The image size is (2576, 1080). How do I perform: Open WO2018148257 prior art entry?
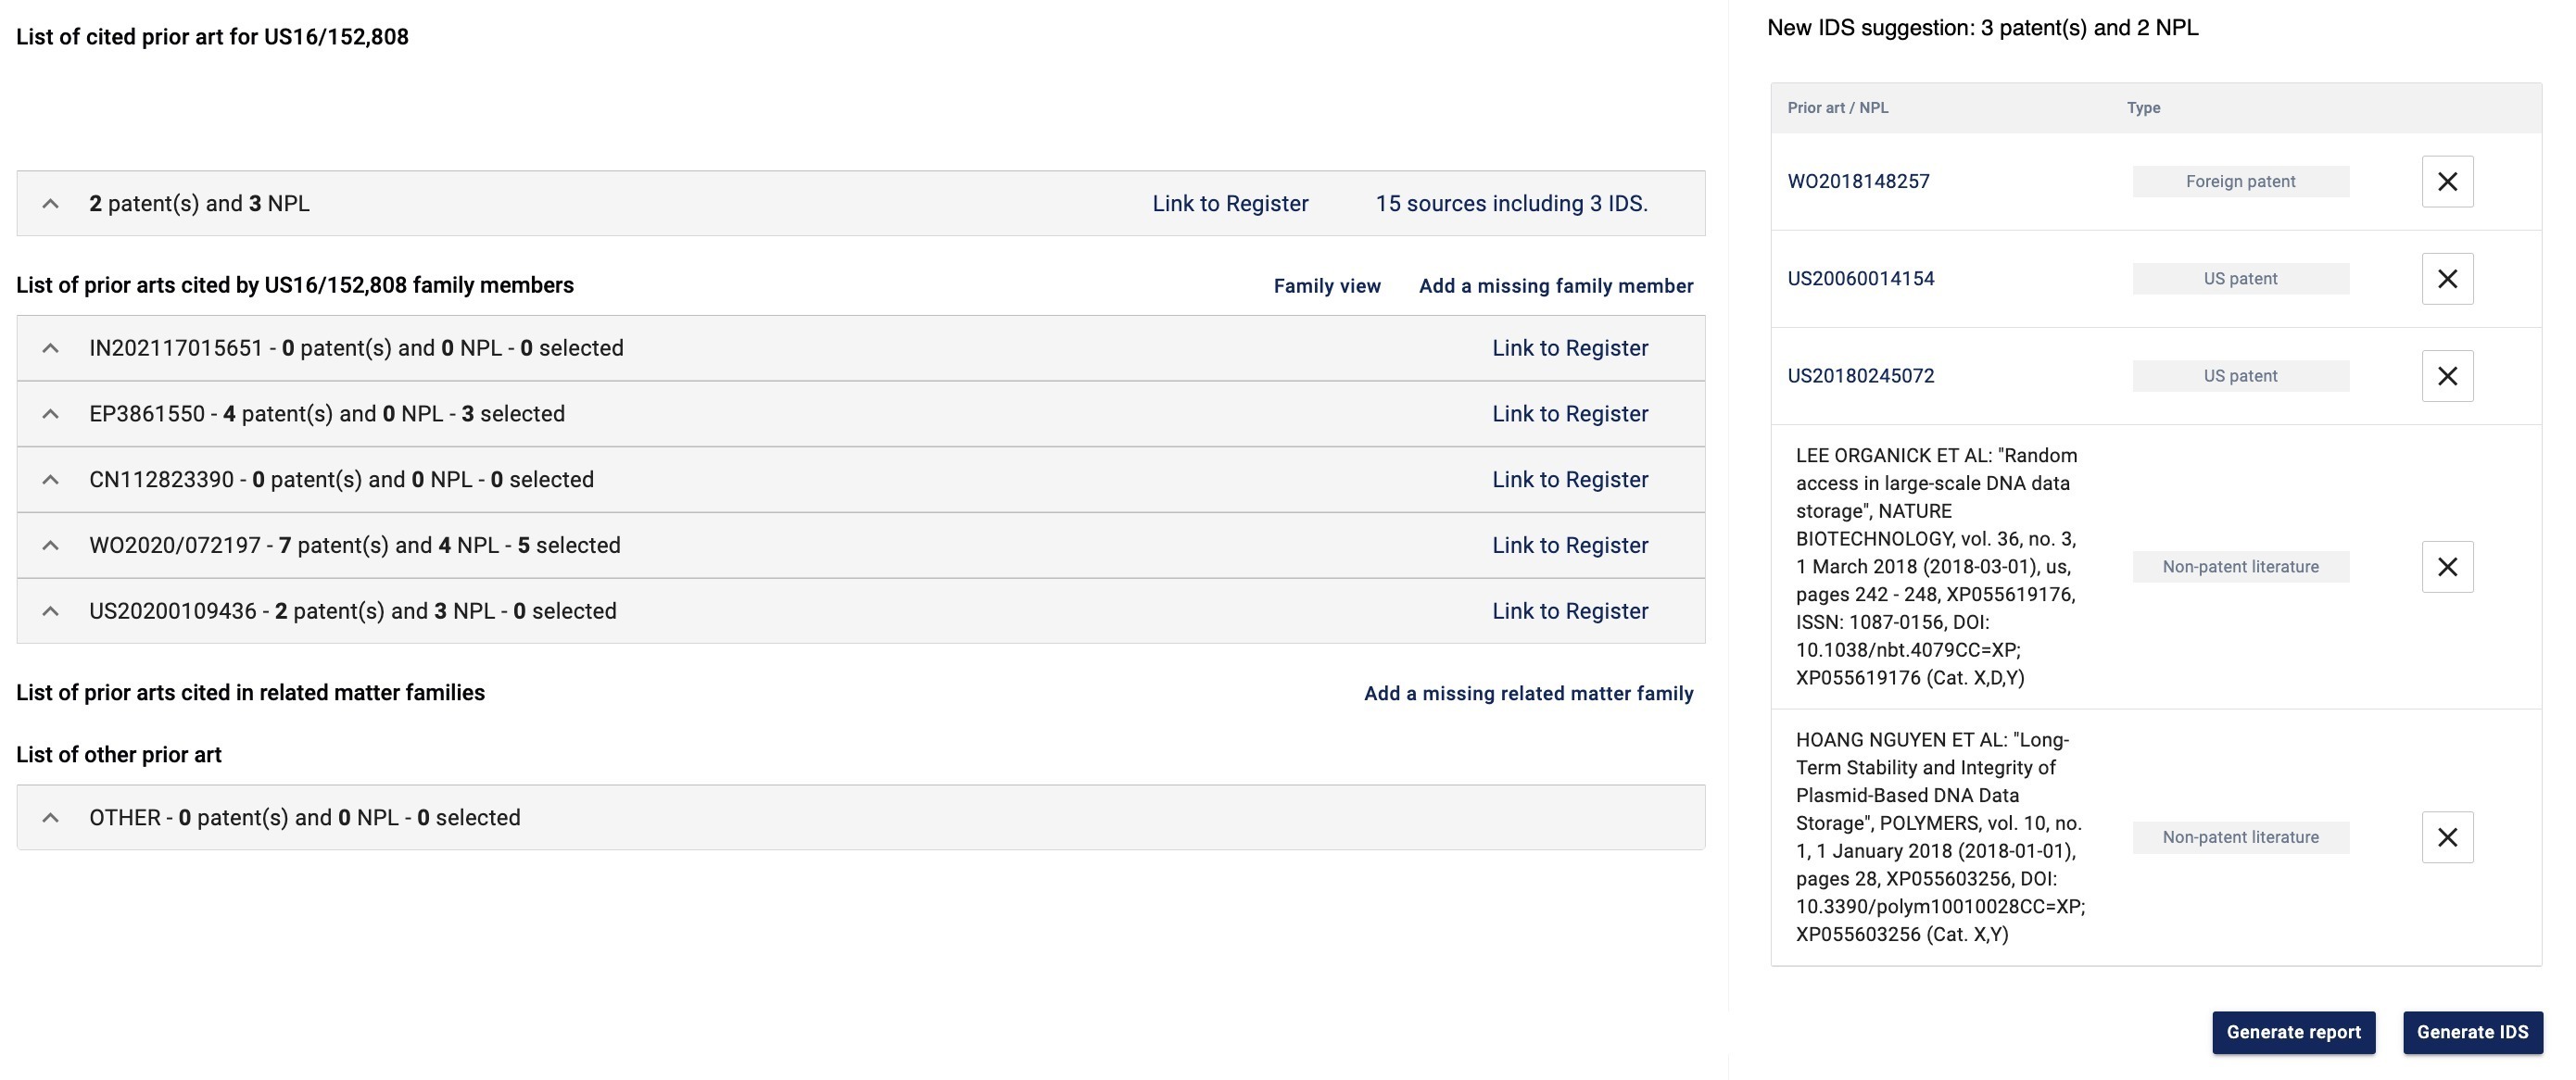1858,181
